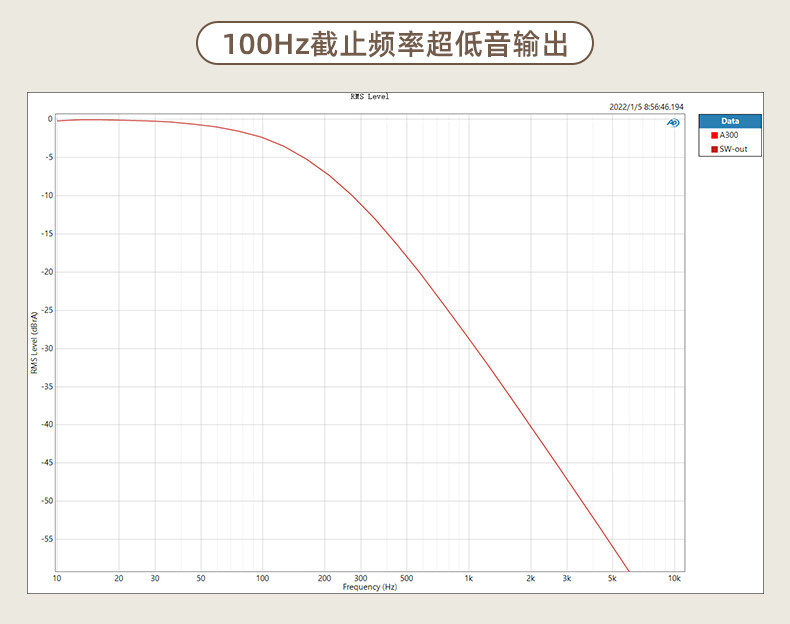Click the 100 tick label on frequency axis
Image resolution: width=790 pixels, height=624 pixels.
pyautogui.click(x=262, y=578)
